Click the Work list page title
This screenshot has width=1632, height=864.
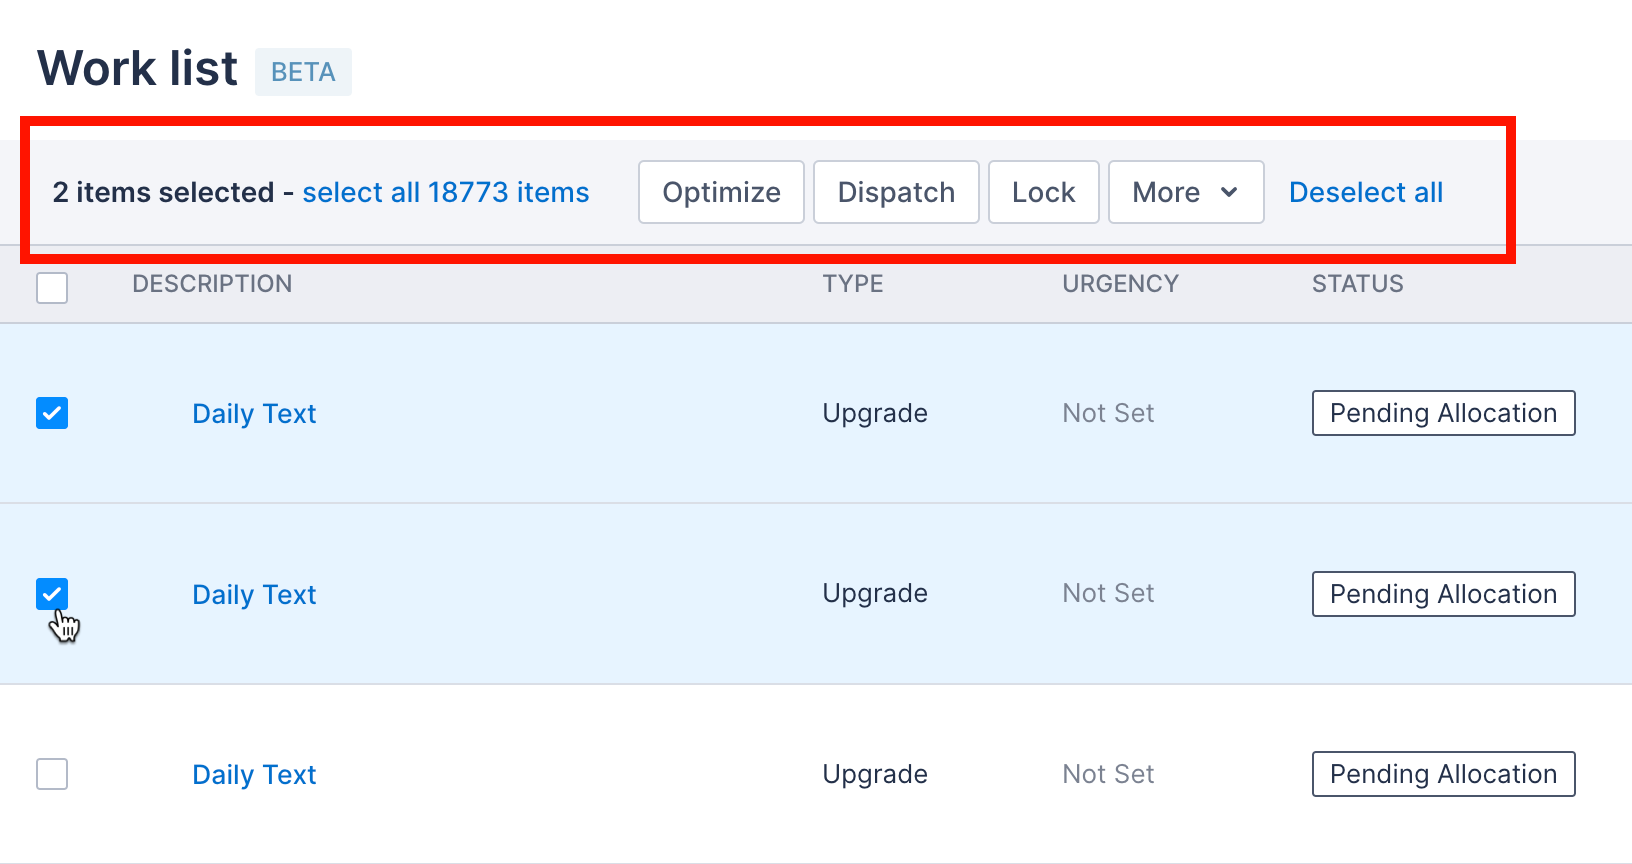[x=138, y=69]
